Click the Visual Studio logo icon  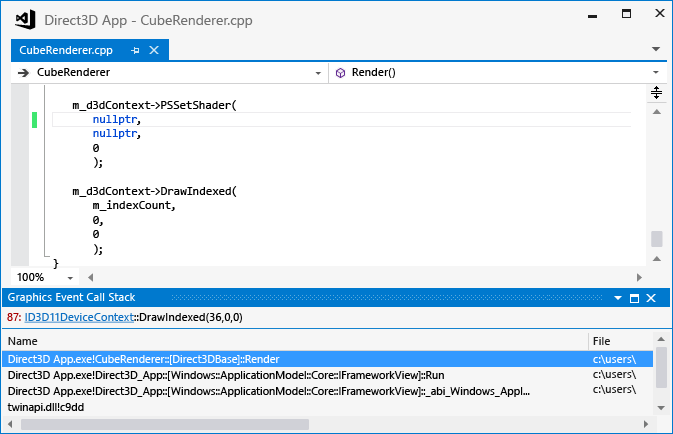(25, 20)
